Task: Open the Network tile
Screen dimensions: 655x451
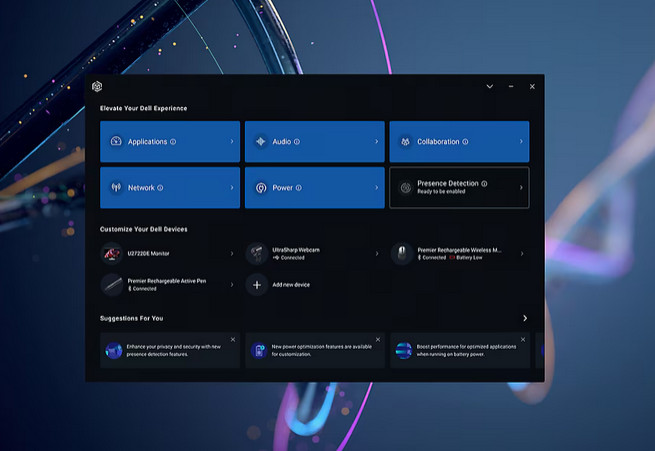Action: click(170, 187)
